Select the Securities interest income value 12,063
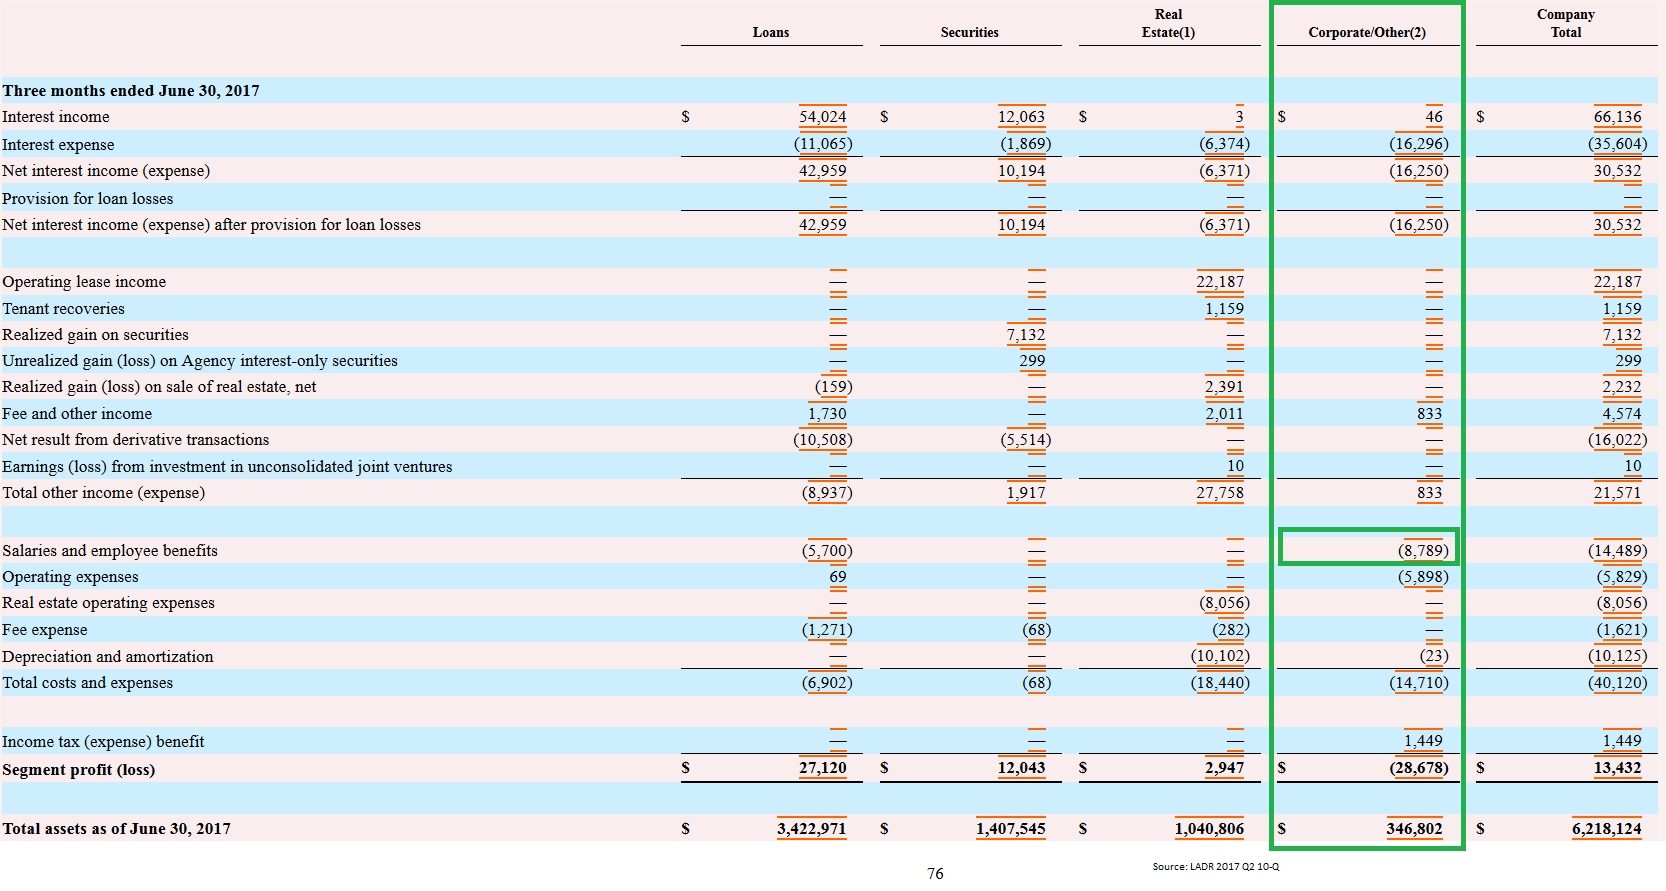This screenshot has height=891, width=1666. [1021, 117]
